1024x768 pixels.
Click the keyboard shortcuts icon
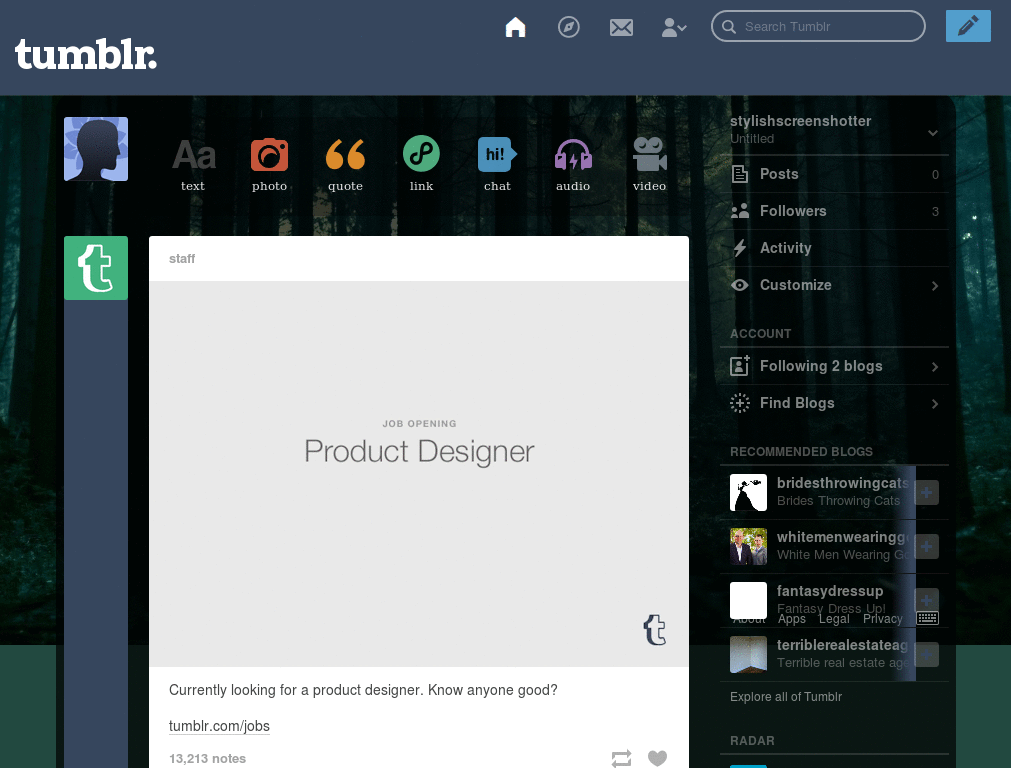[x=927, y=618]
